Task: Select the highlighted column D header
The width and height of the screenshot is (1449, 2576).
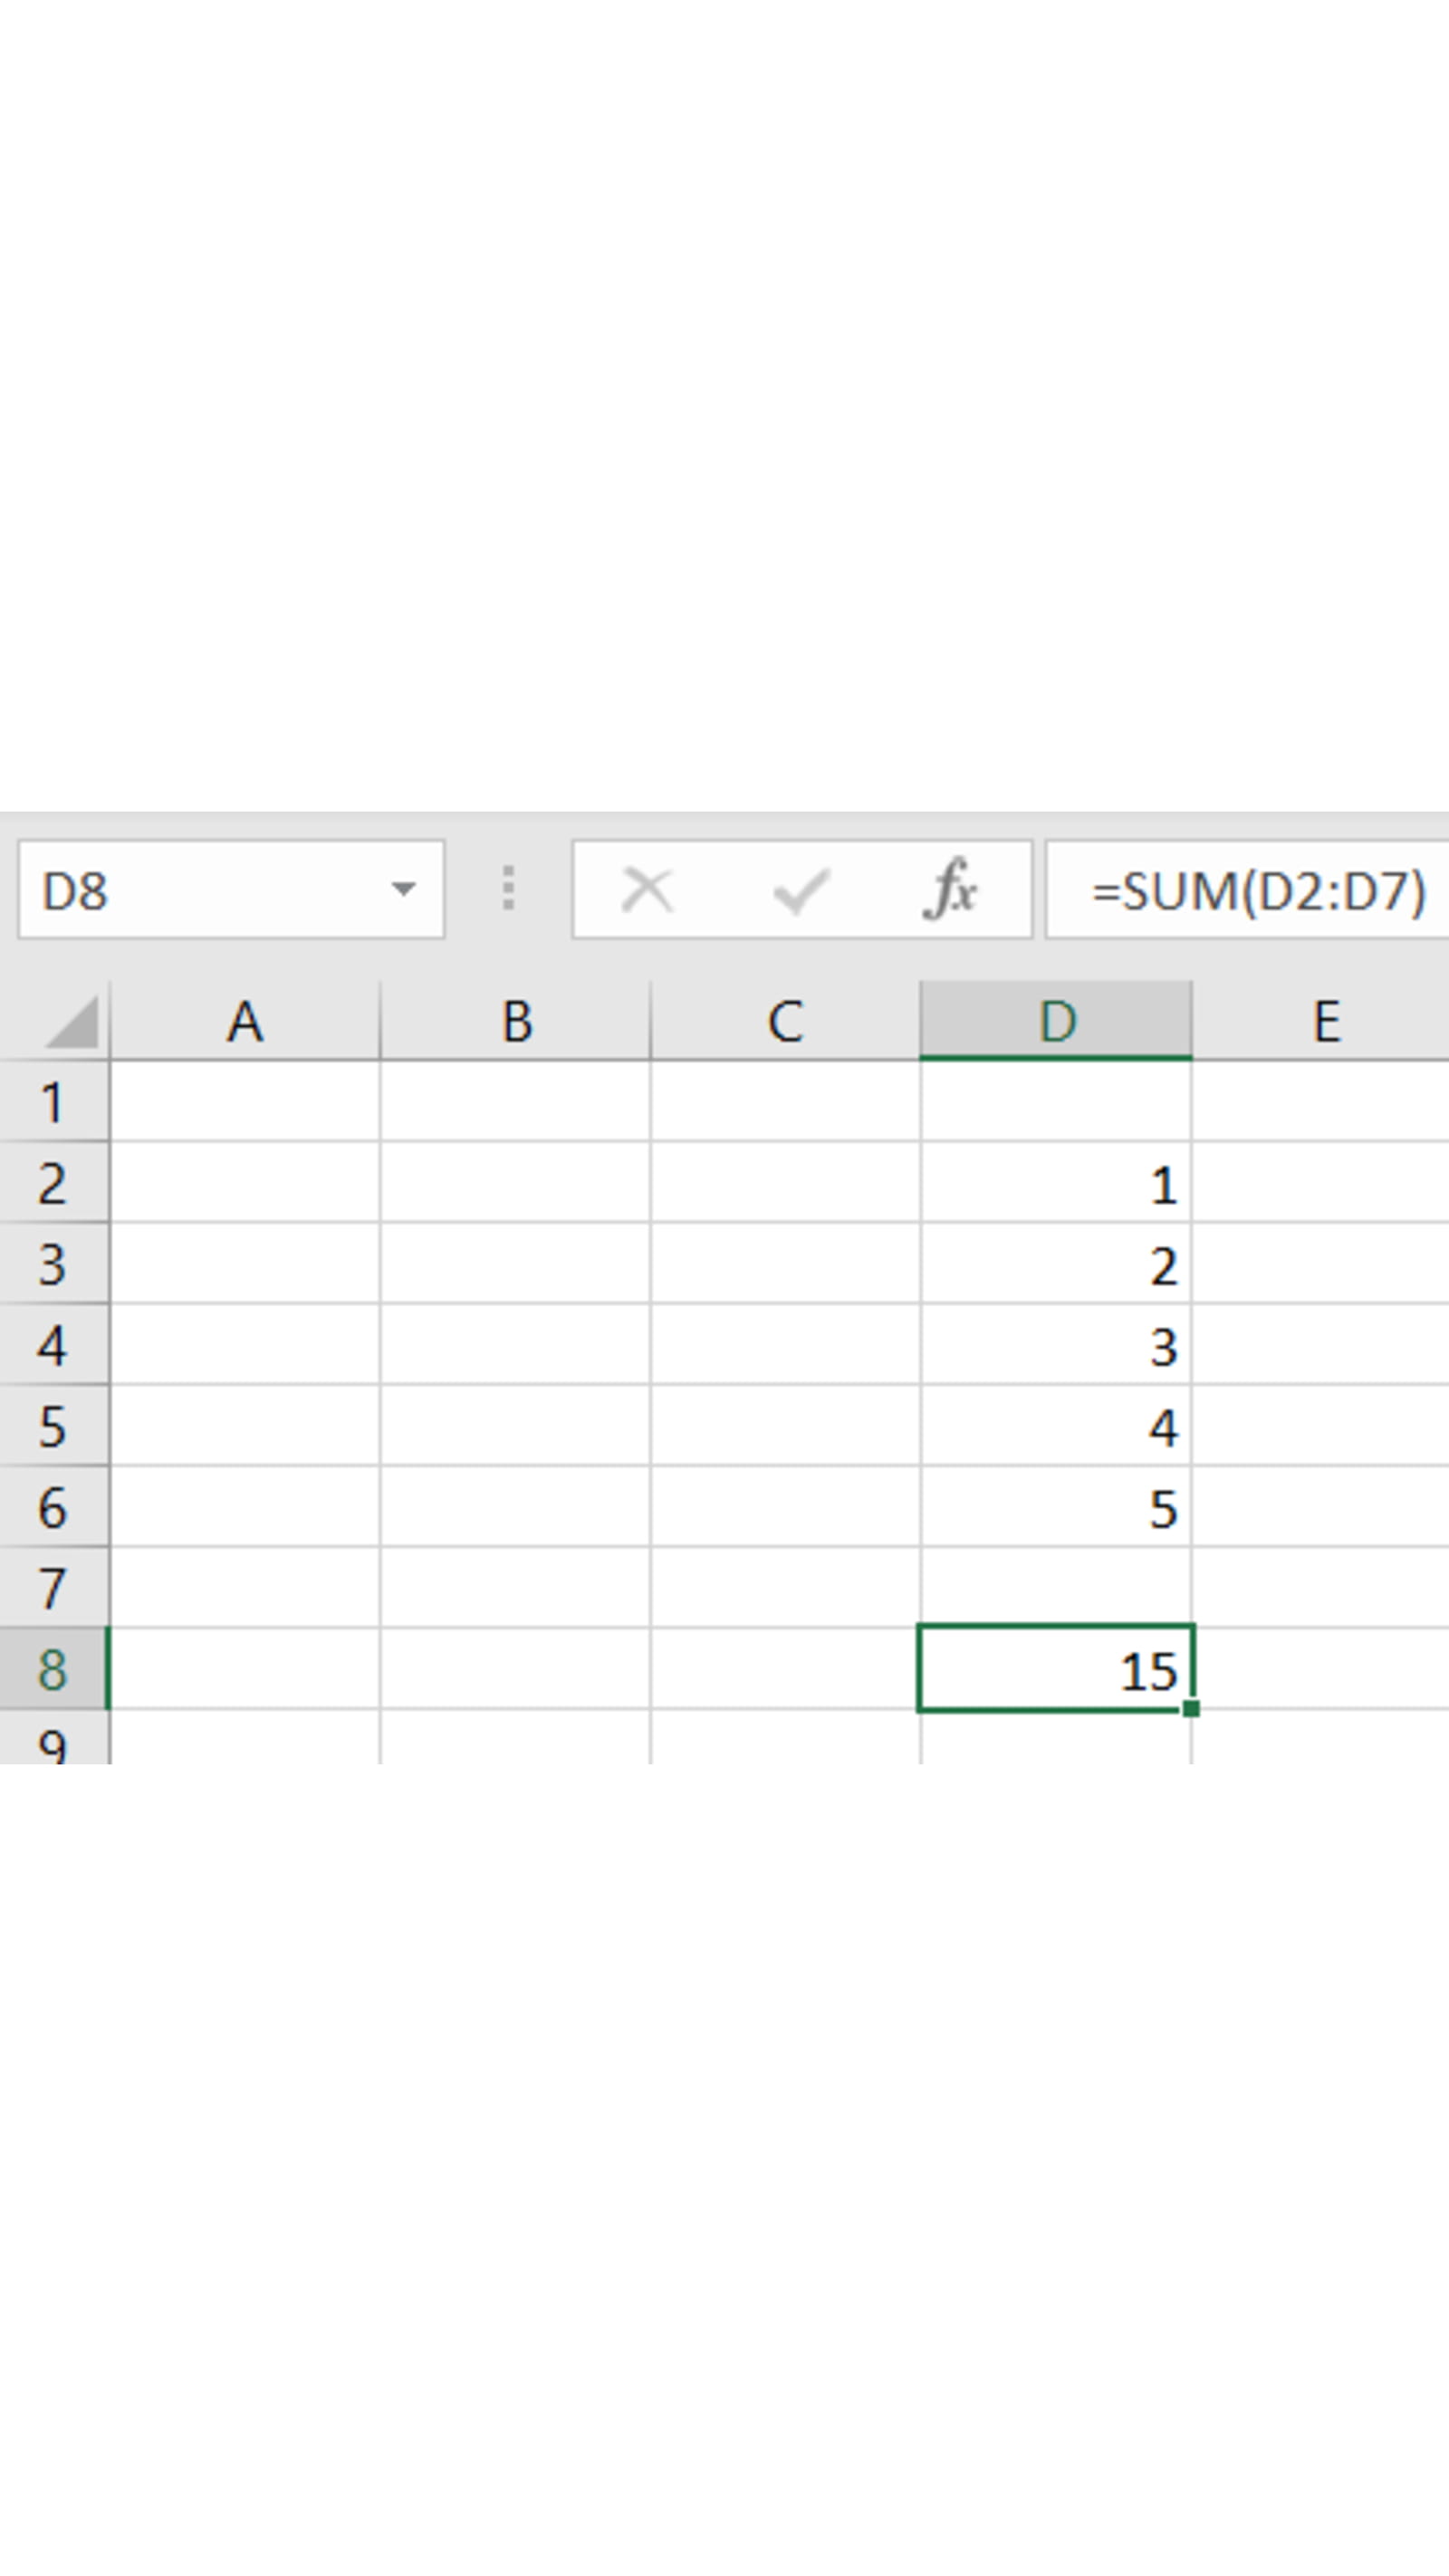Action: point(1056,1022)
